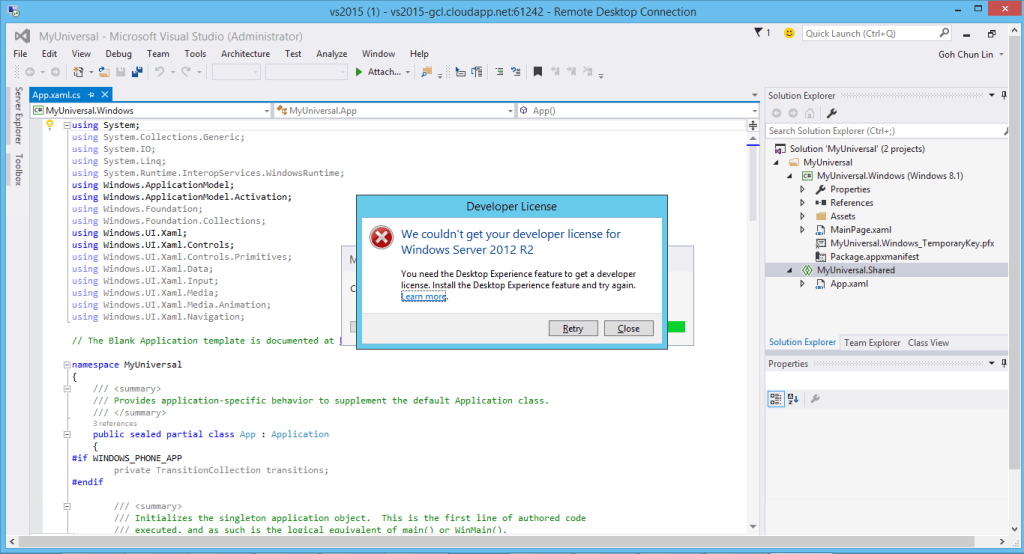1024x554 pixels.
Task: Open the Attach button dropdown arrow
Action: (x=408, y=72)
